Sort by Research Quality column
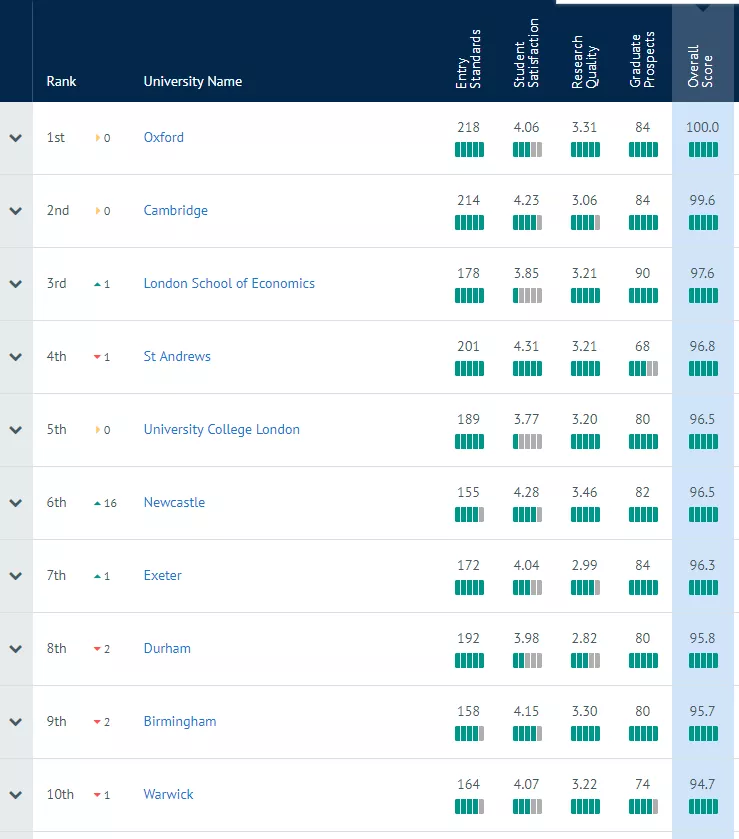The height and width of the screenshot is (839, 739). tap(584, 62)
